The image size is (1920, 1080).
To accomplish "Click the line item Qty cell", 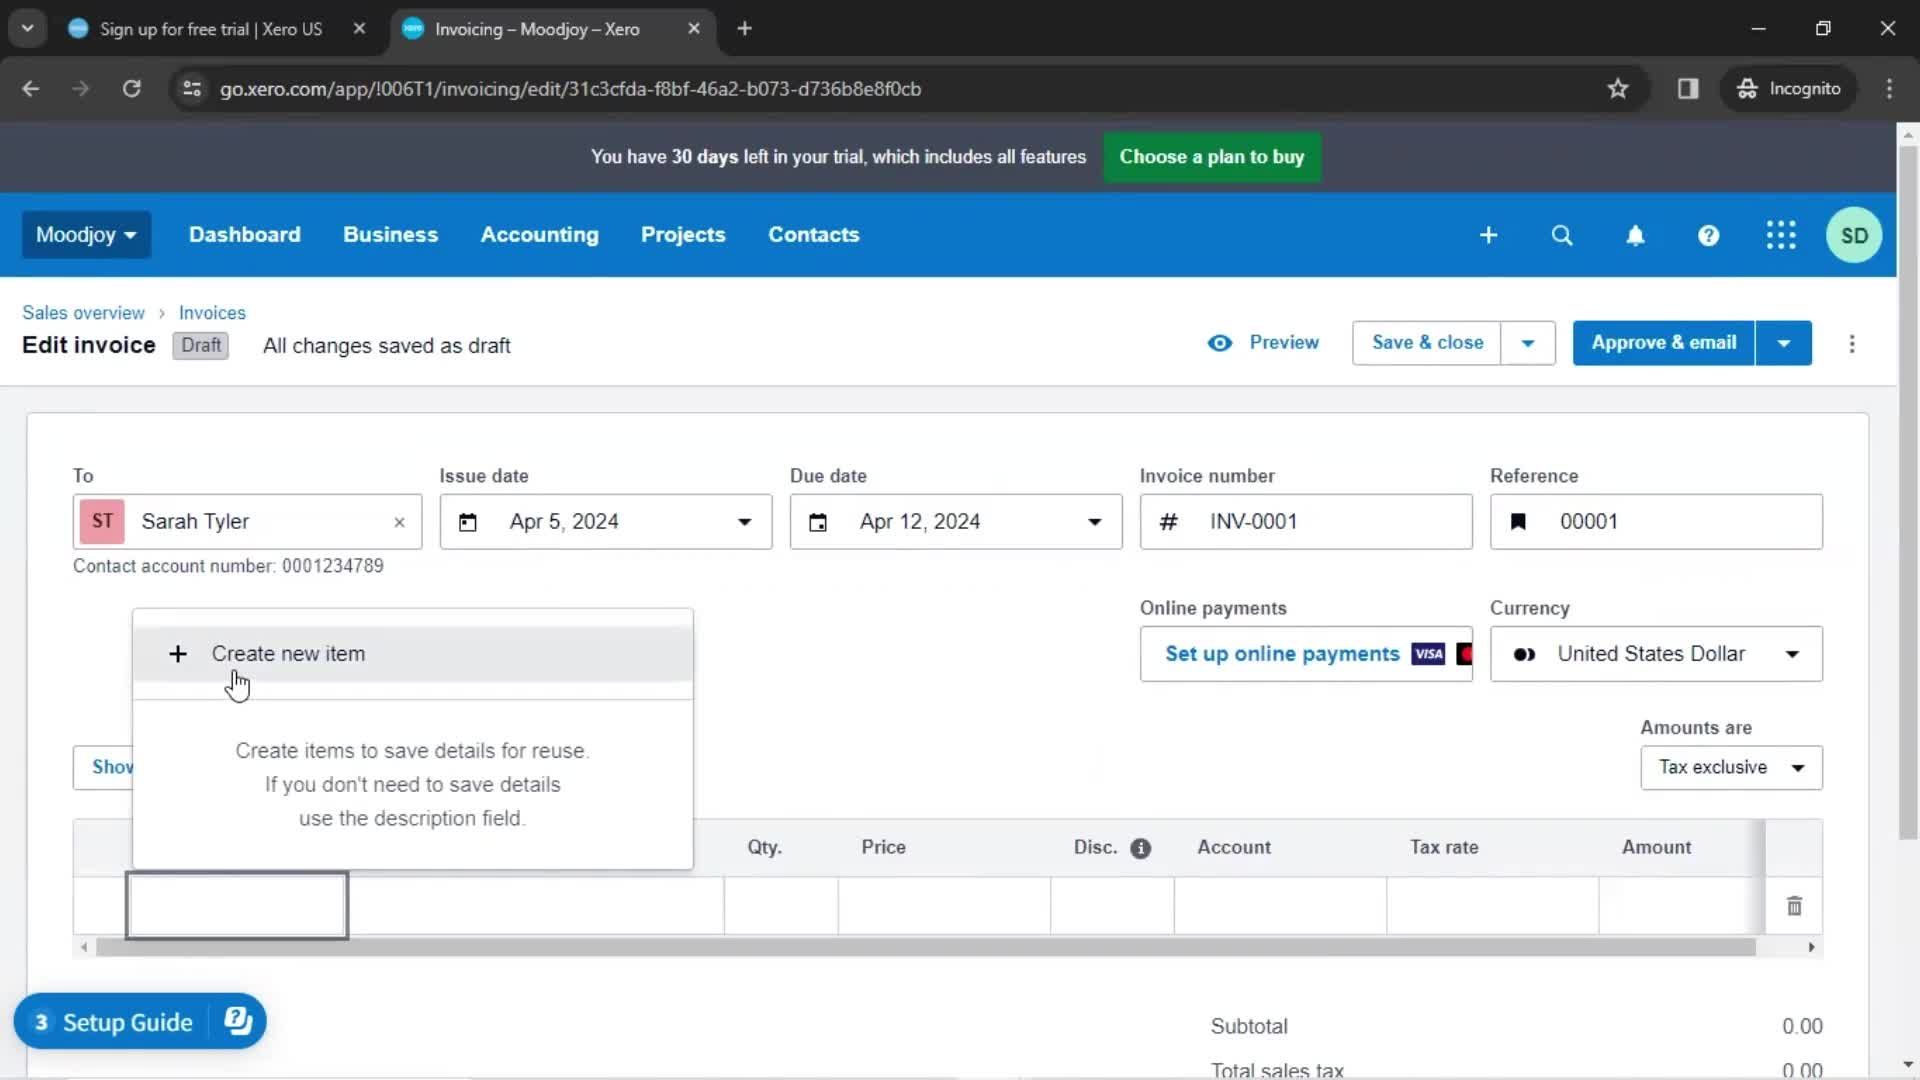I will 781,906.
